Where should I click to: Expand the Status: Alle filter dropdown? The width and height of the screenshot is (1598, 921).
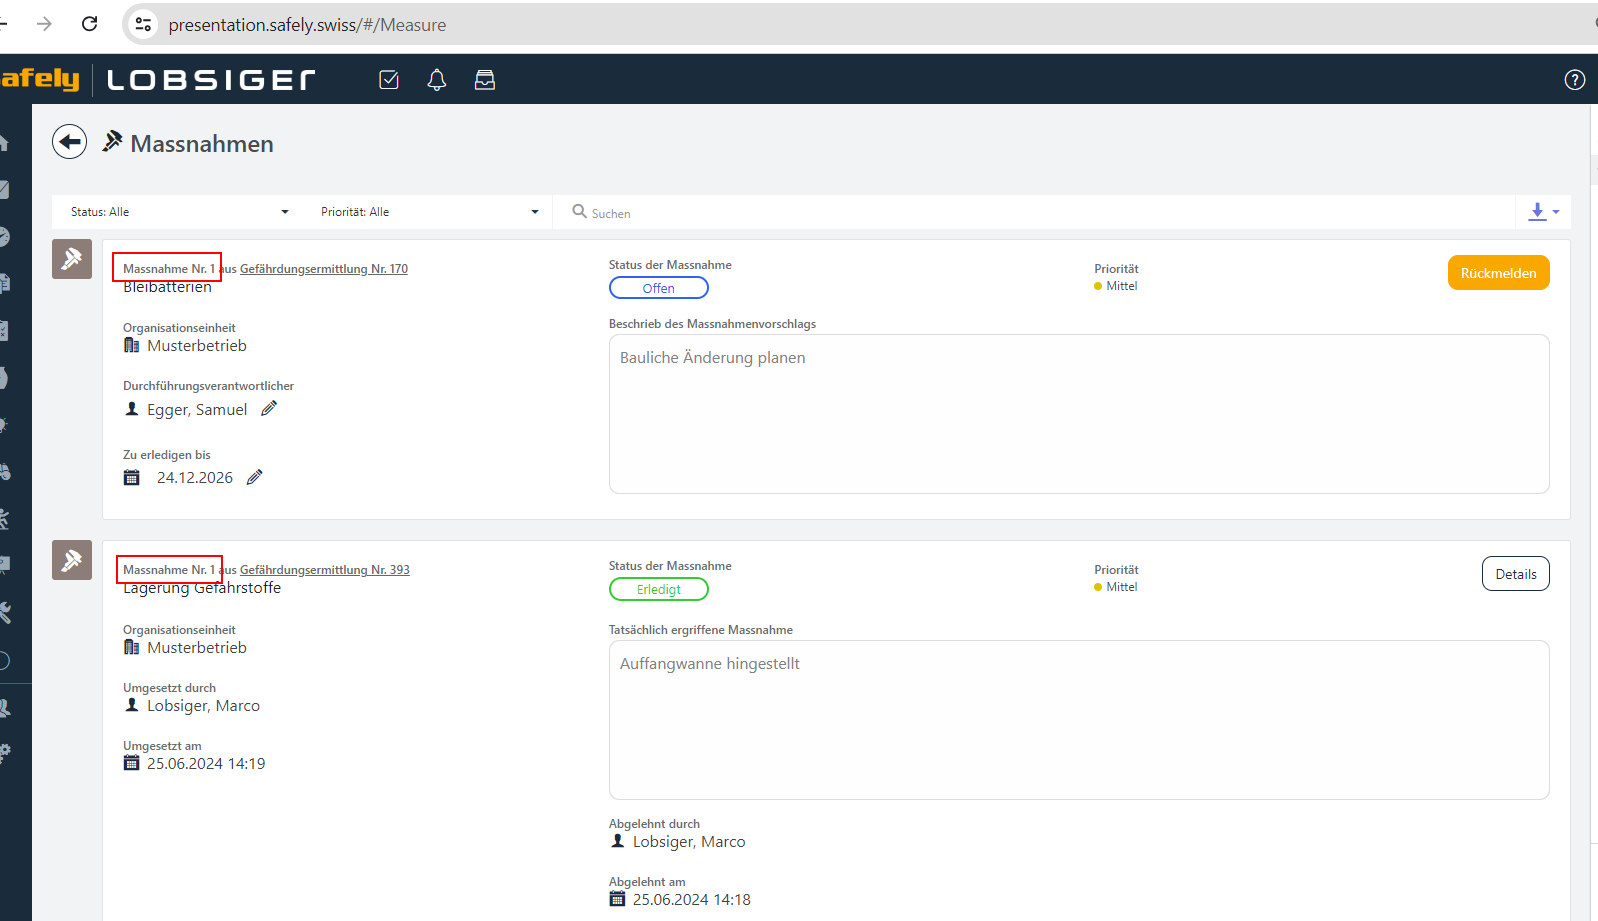(x=180, y=212)
